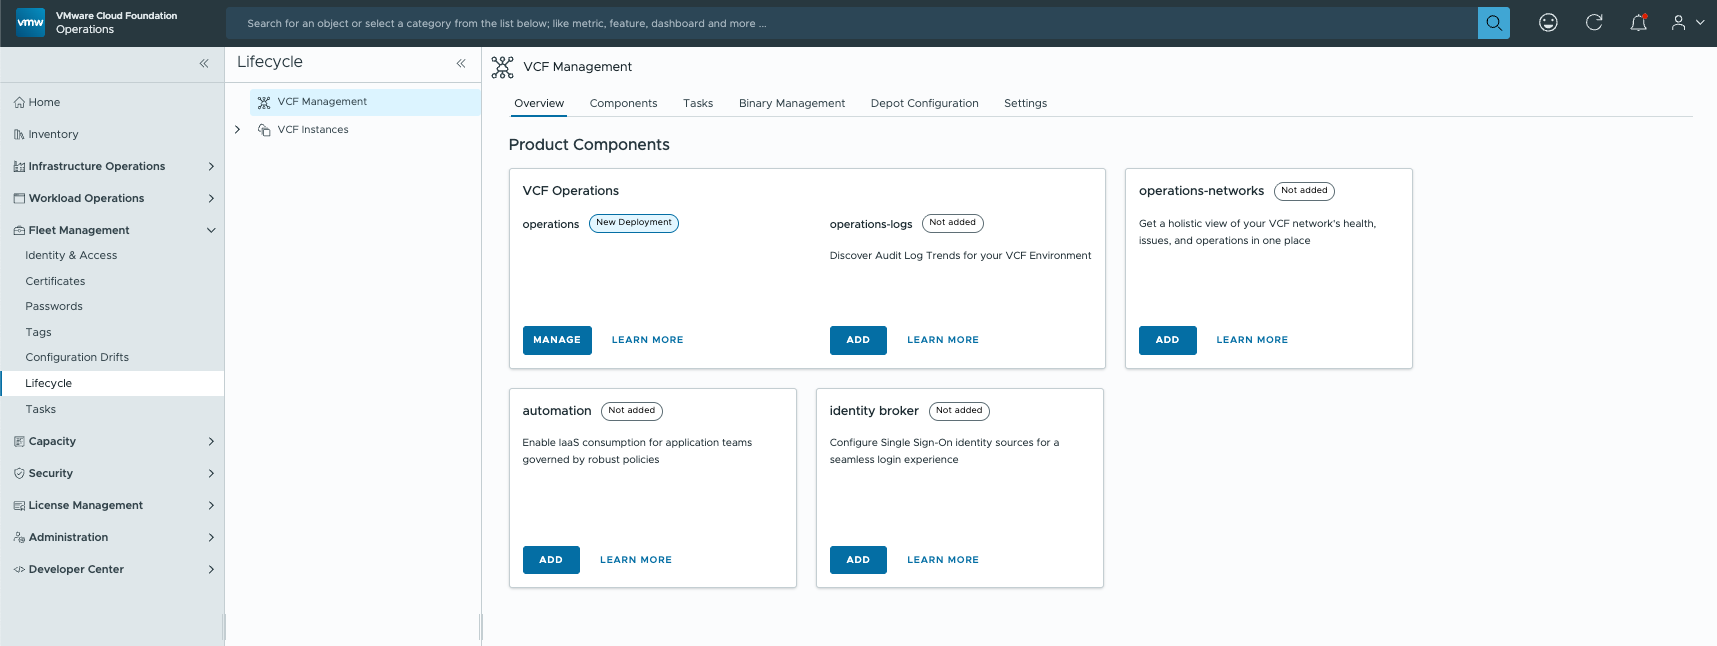Expand License Management chevron
This screenshot has height=646, width=1717.
point(211,505)
